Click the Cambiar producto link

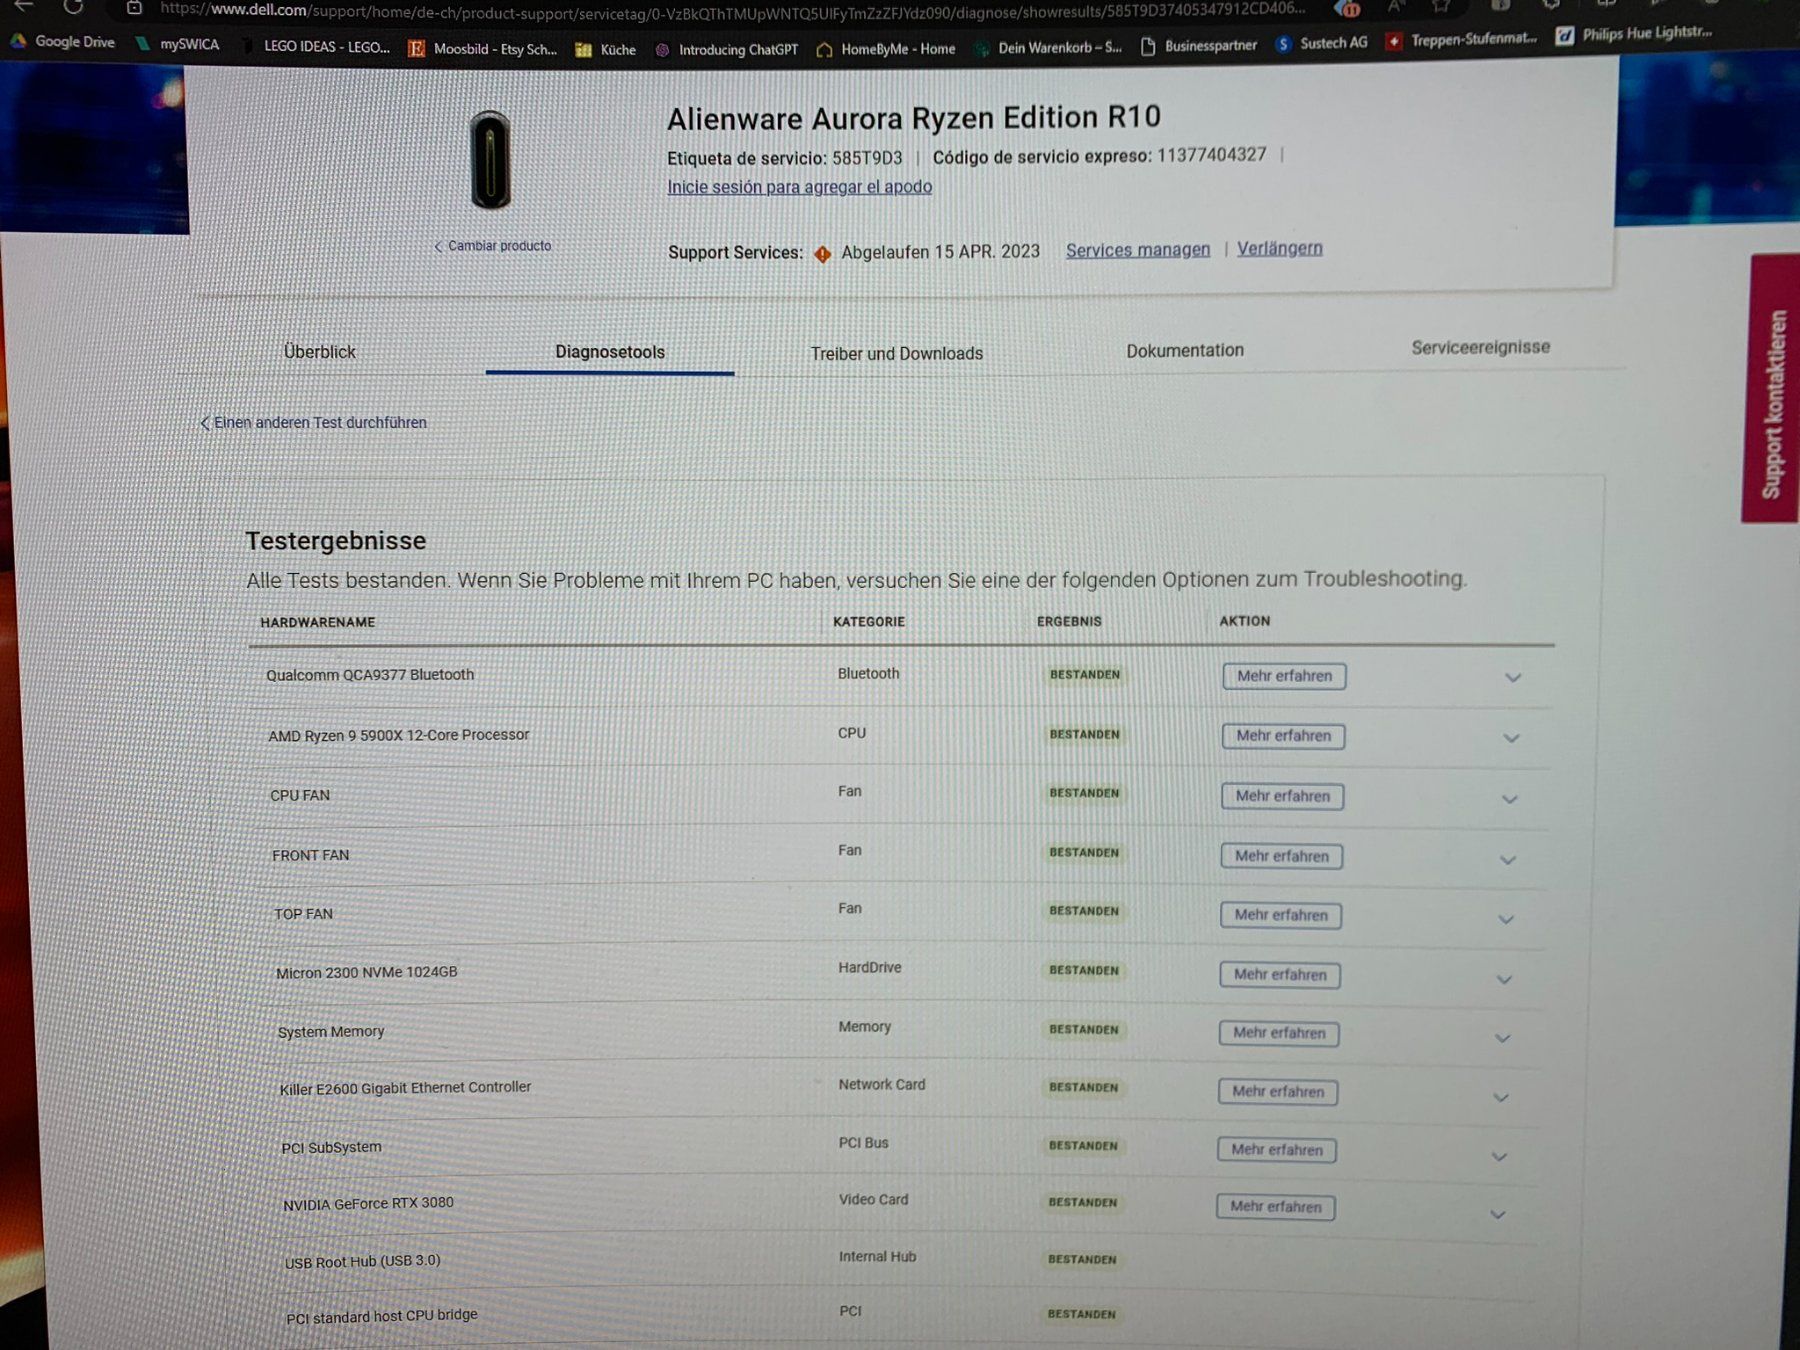coord(493,246)
